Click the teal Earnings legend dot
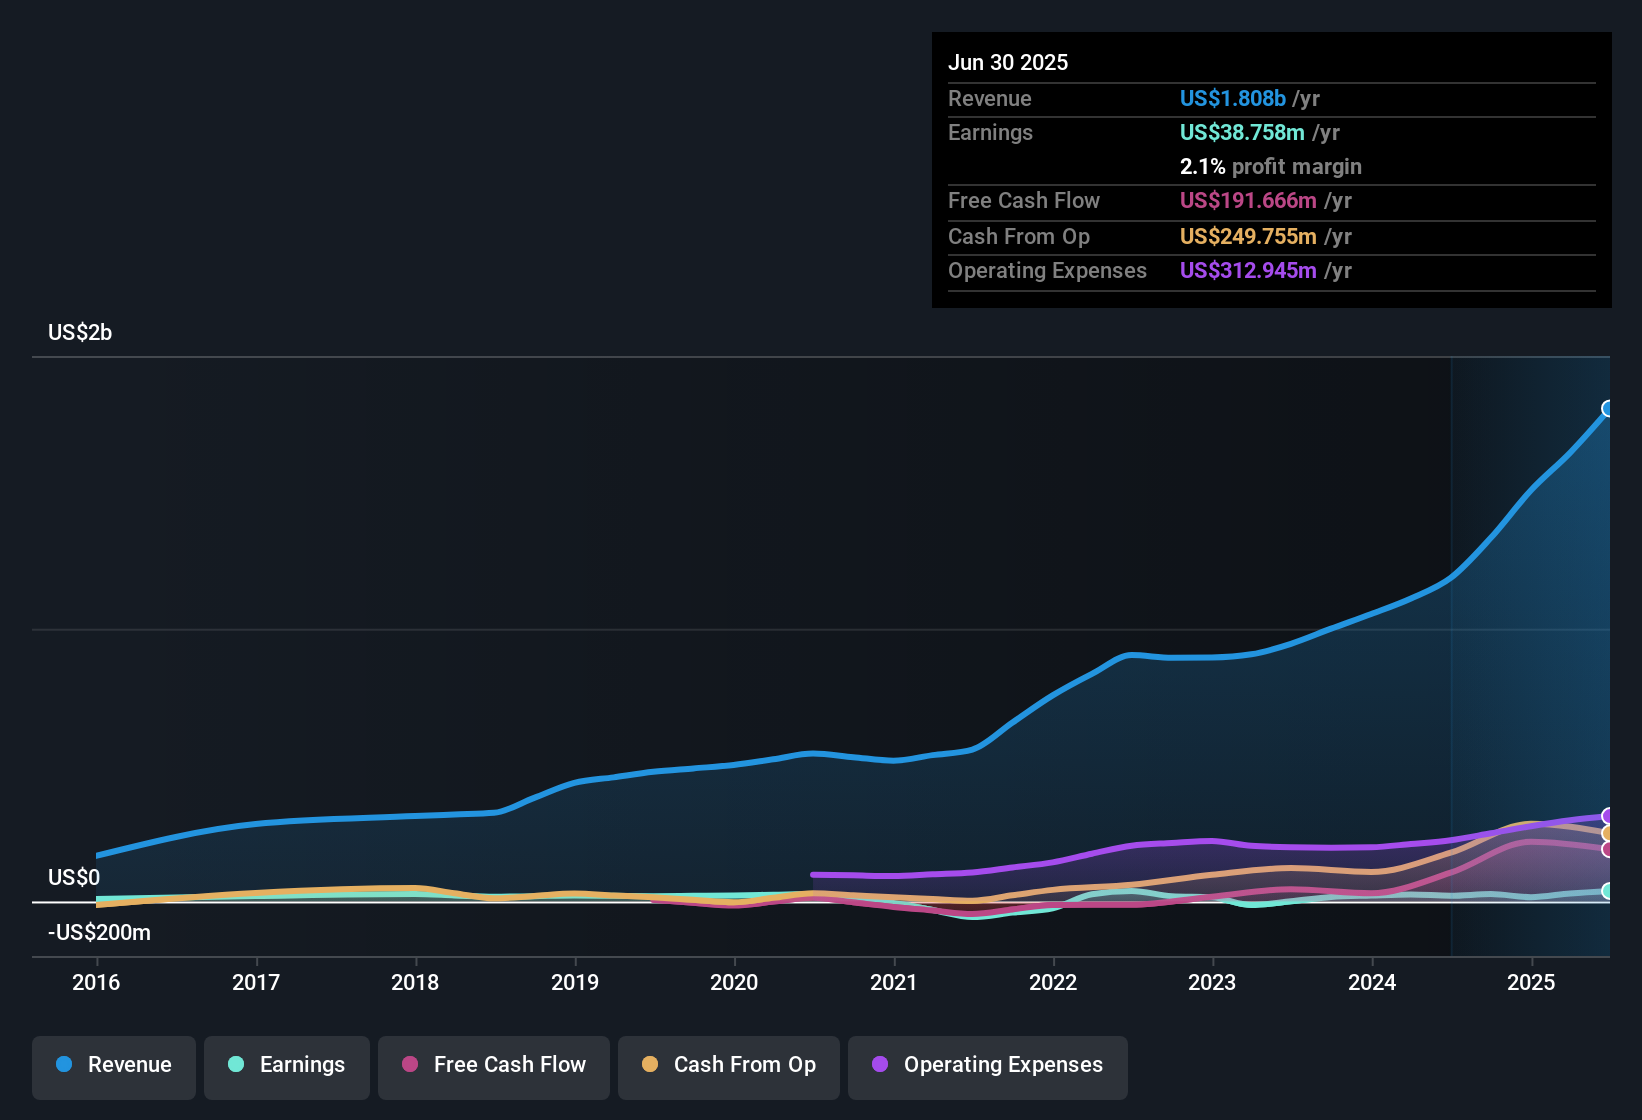1642x1120 pixels. pos(236,1065)
